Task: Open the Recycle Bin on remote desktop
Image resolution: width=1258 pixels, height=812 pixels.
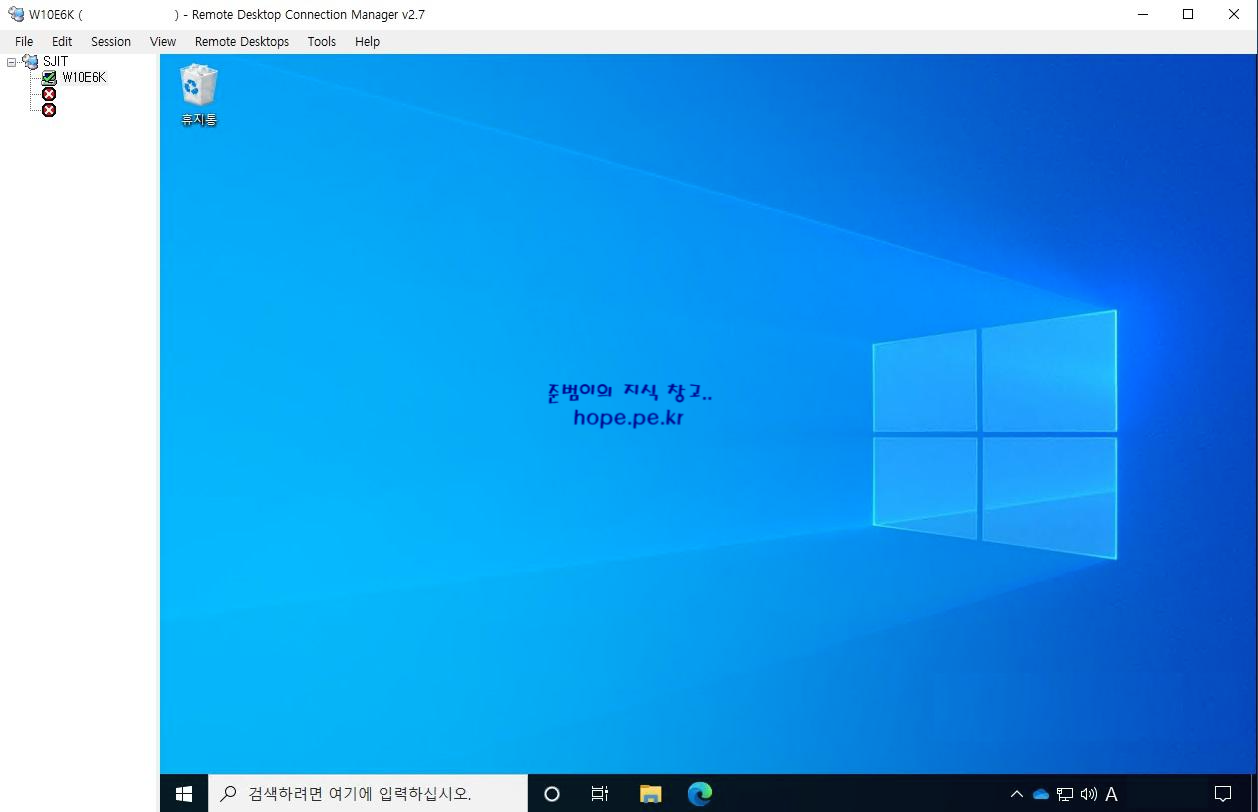Action: pos(198,95)
